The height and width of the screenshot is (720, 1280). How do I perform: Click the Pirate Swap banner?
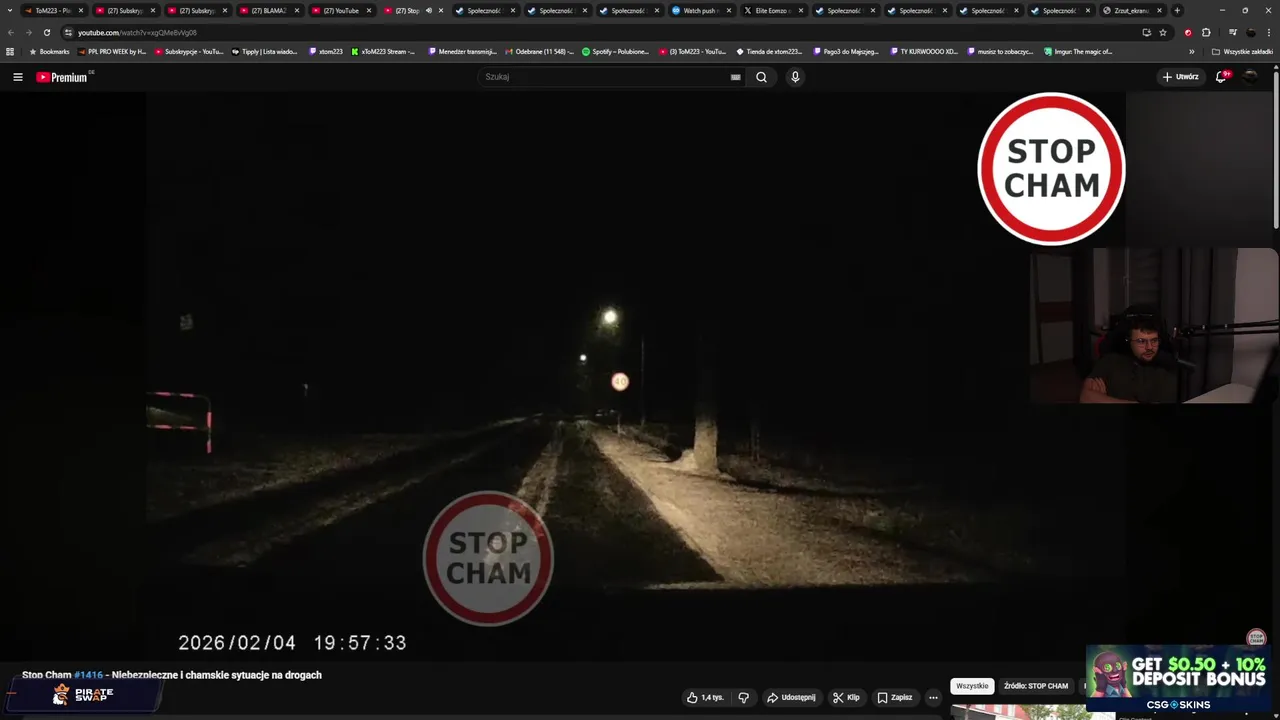[82, 695]
